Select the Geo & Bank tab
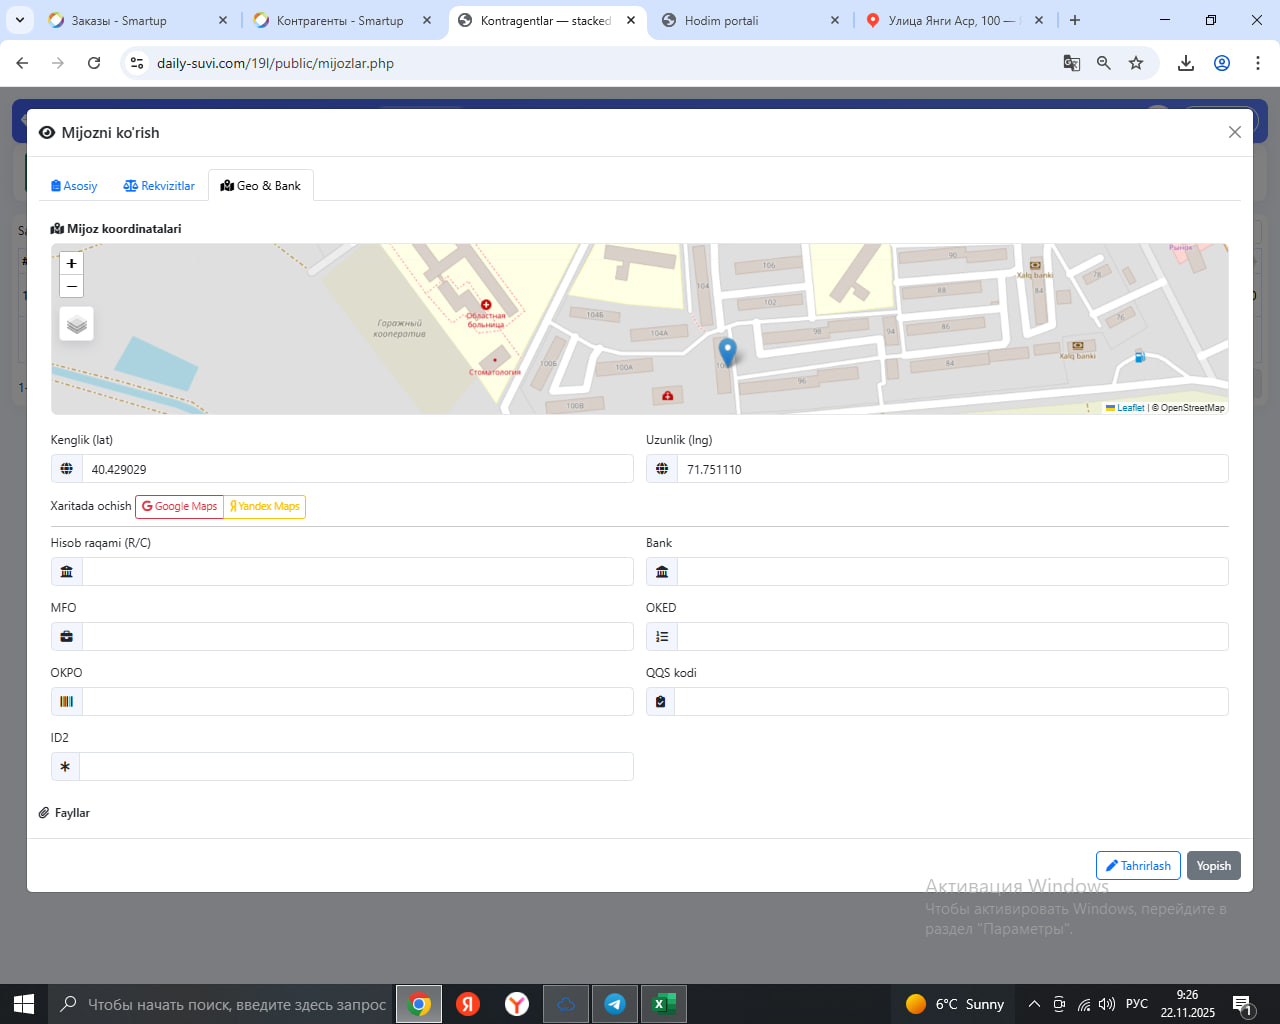Viewport: 1280px width, 1024px height. pos(261,186)
